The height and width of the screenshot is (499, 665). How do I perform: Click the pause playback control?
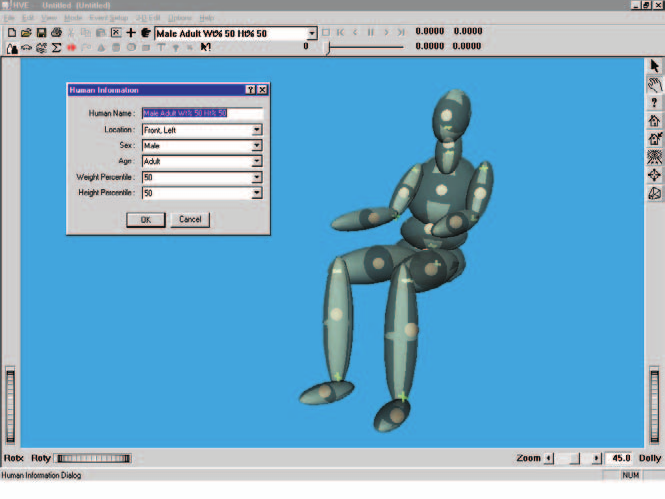tap(371, 32)
